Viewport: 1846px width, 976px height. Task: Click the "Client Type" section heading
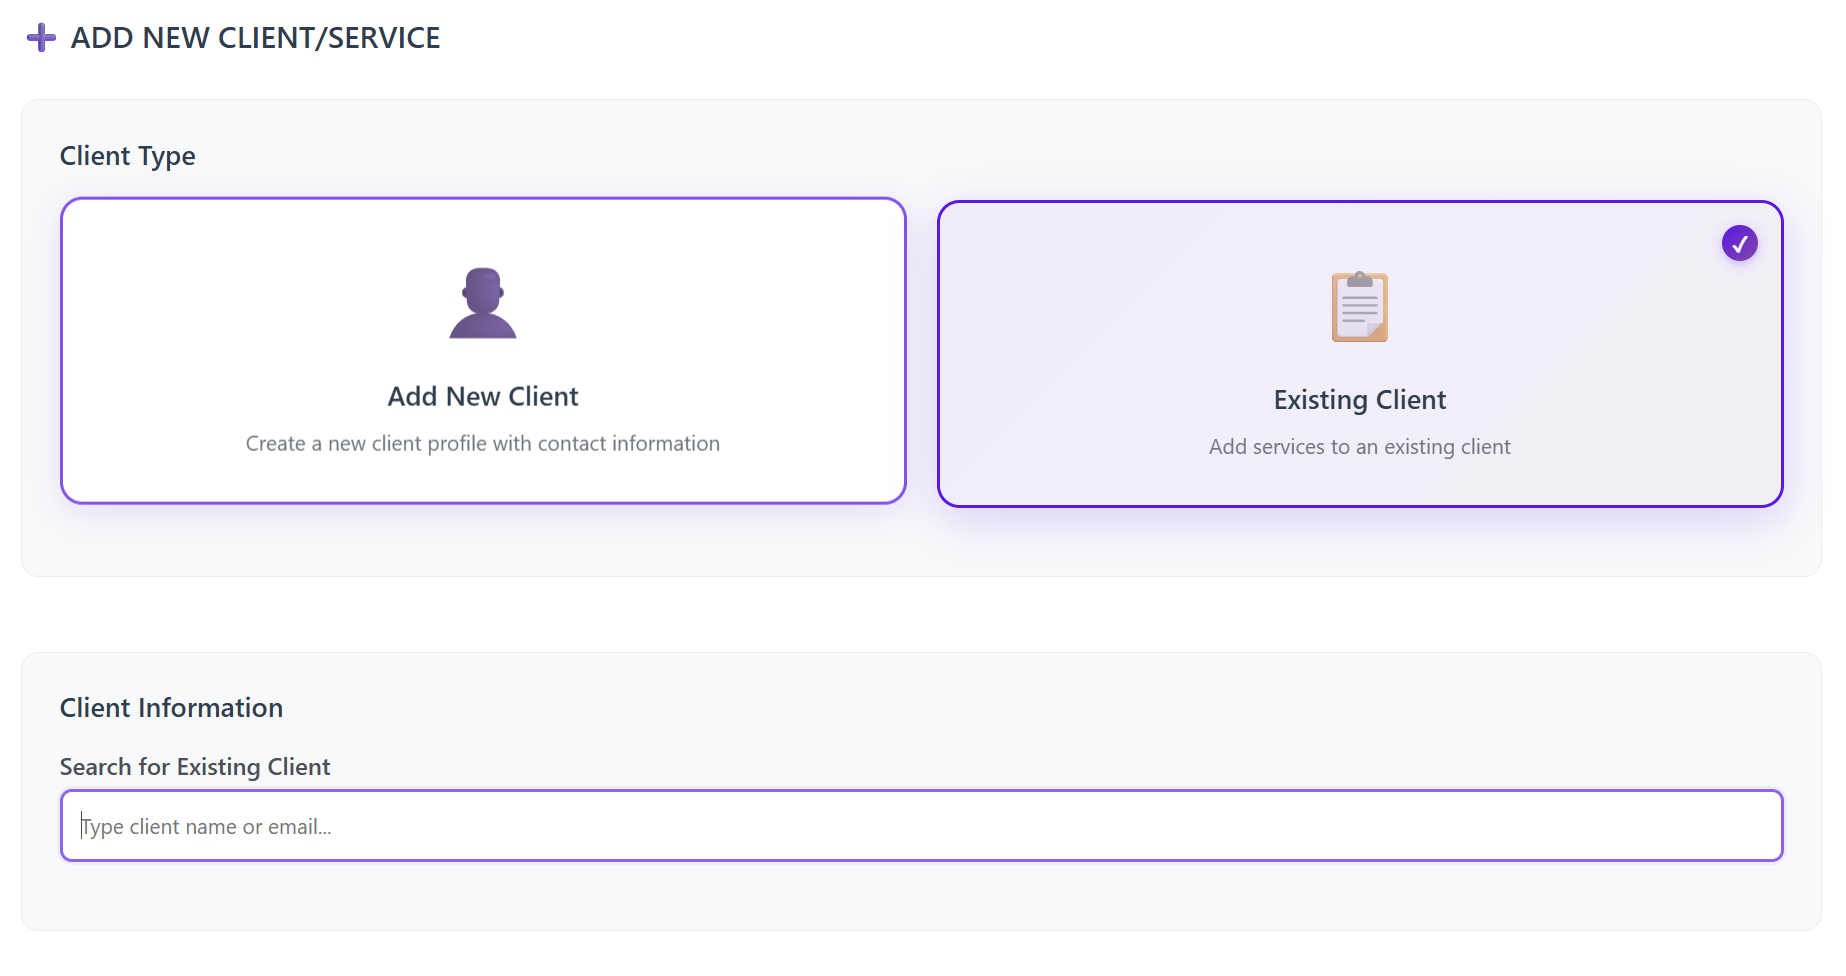coord(128,156)
